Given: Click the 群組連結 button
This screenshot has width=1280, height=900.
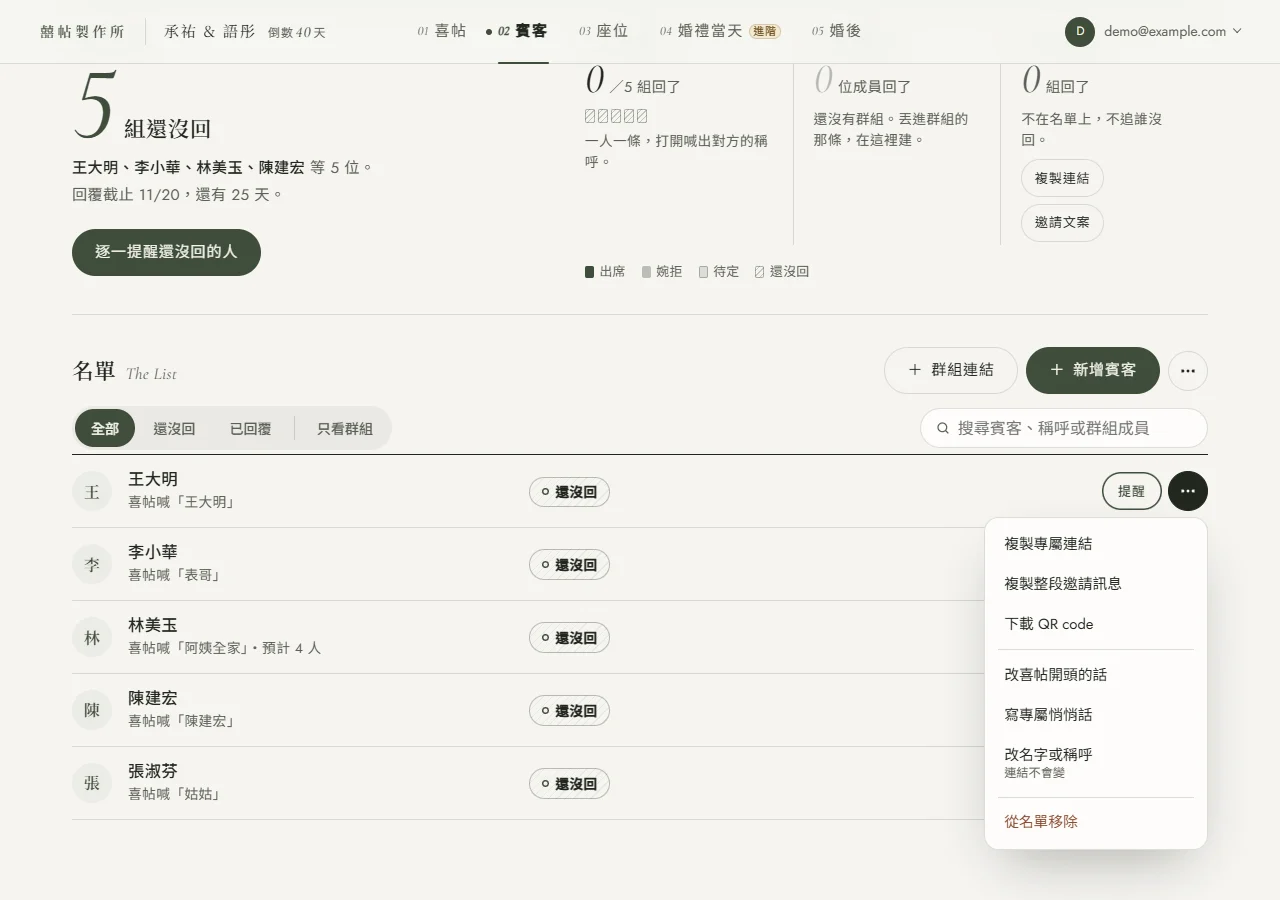Looking at the screenshot, I should click(x=951, y=370).
